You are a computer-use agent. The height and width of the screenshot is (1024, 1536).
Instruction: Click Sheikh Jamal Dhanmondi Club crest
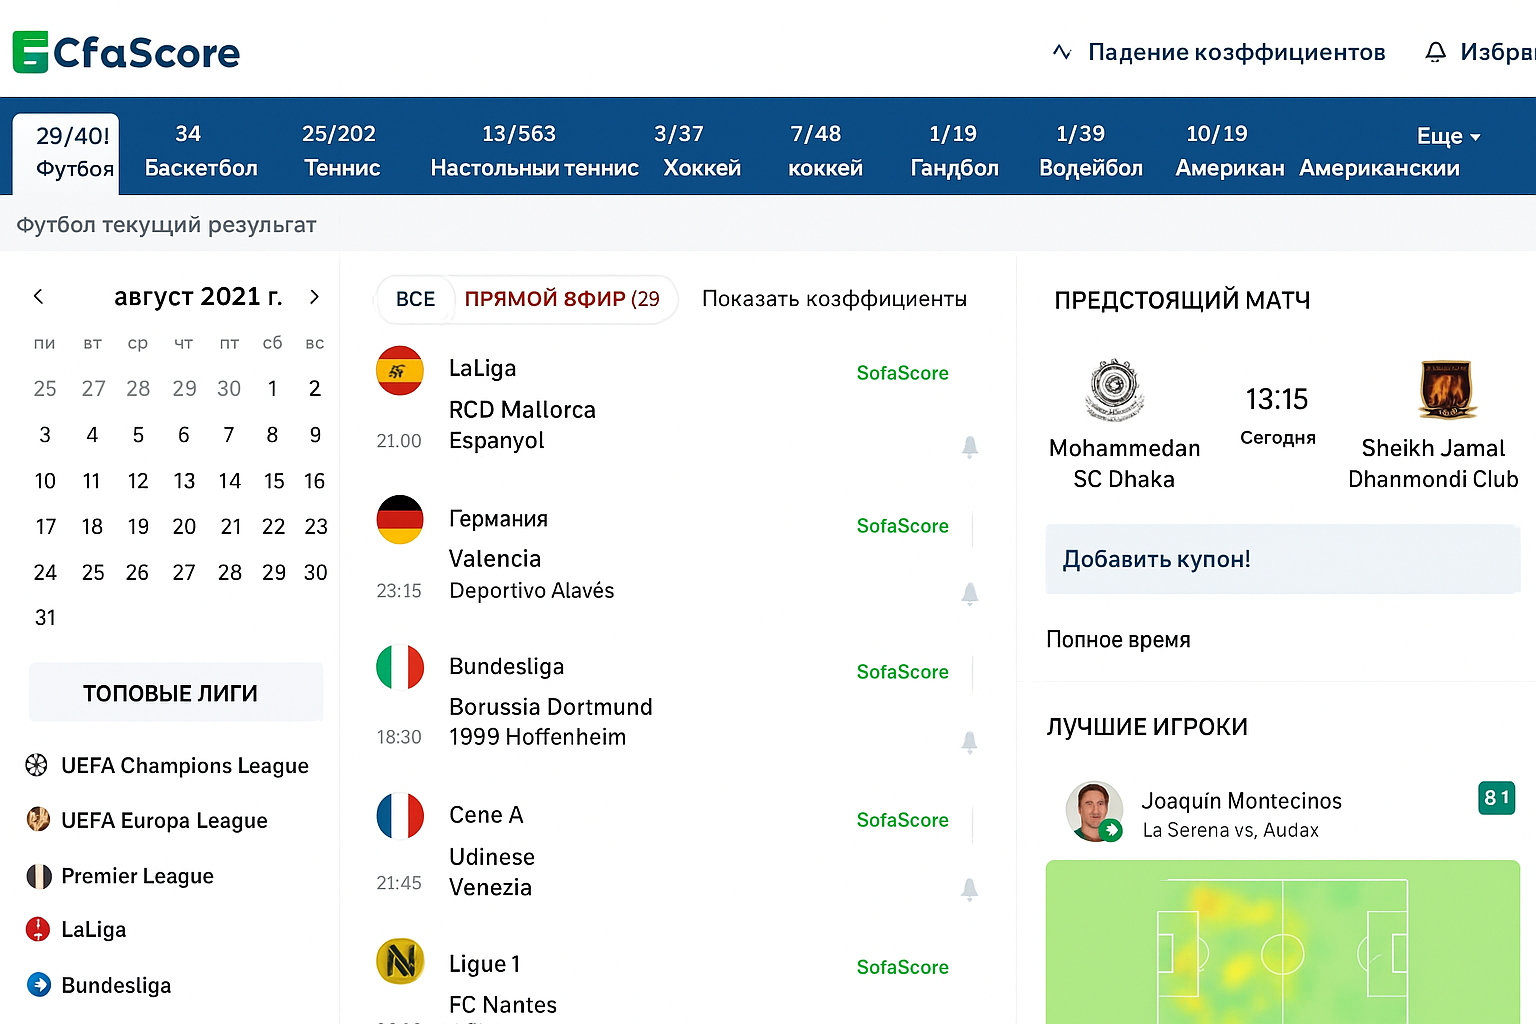1447,390
